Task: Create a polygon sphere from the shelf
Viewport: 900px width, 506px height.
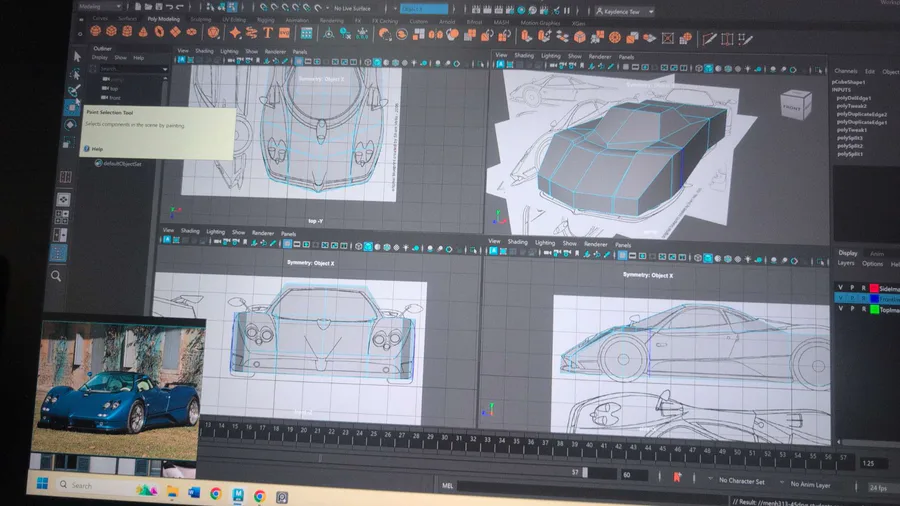Action: click(x=96, y=31)
